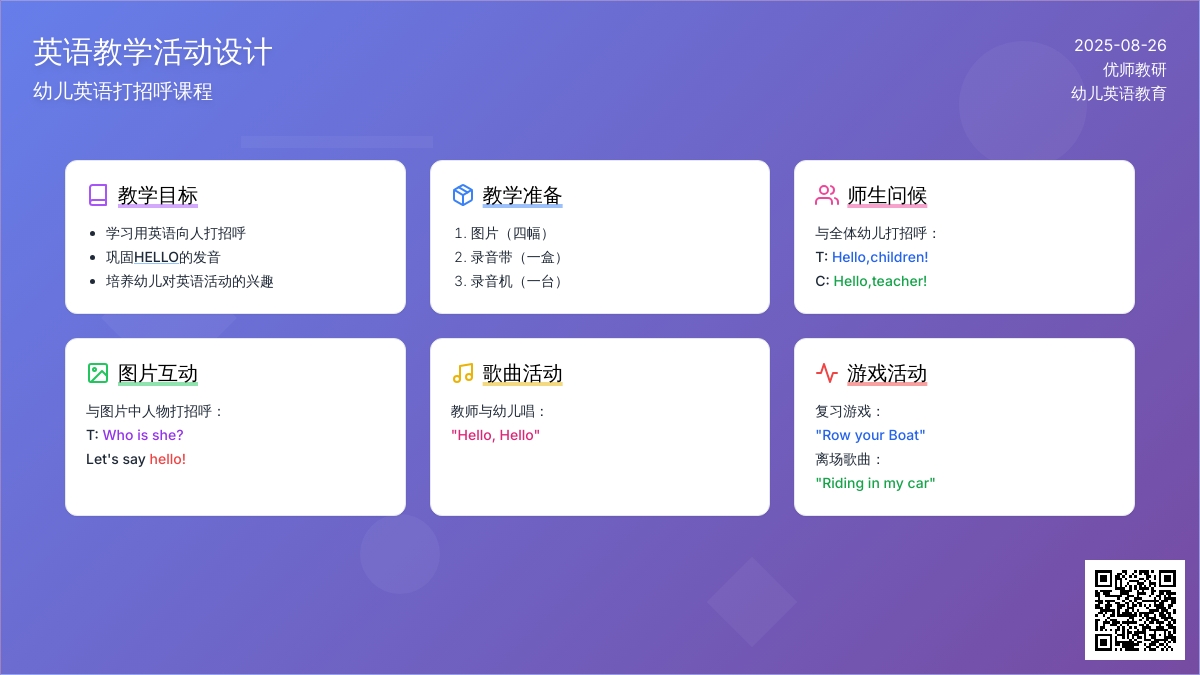Click the pink text "Hello, Hello"
Image resolution: width=1200 pixels, height=675 pixels.
[495, 435]
